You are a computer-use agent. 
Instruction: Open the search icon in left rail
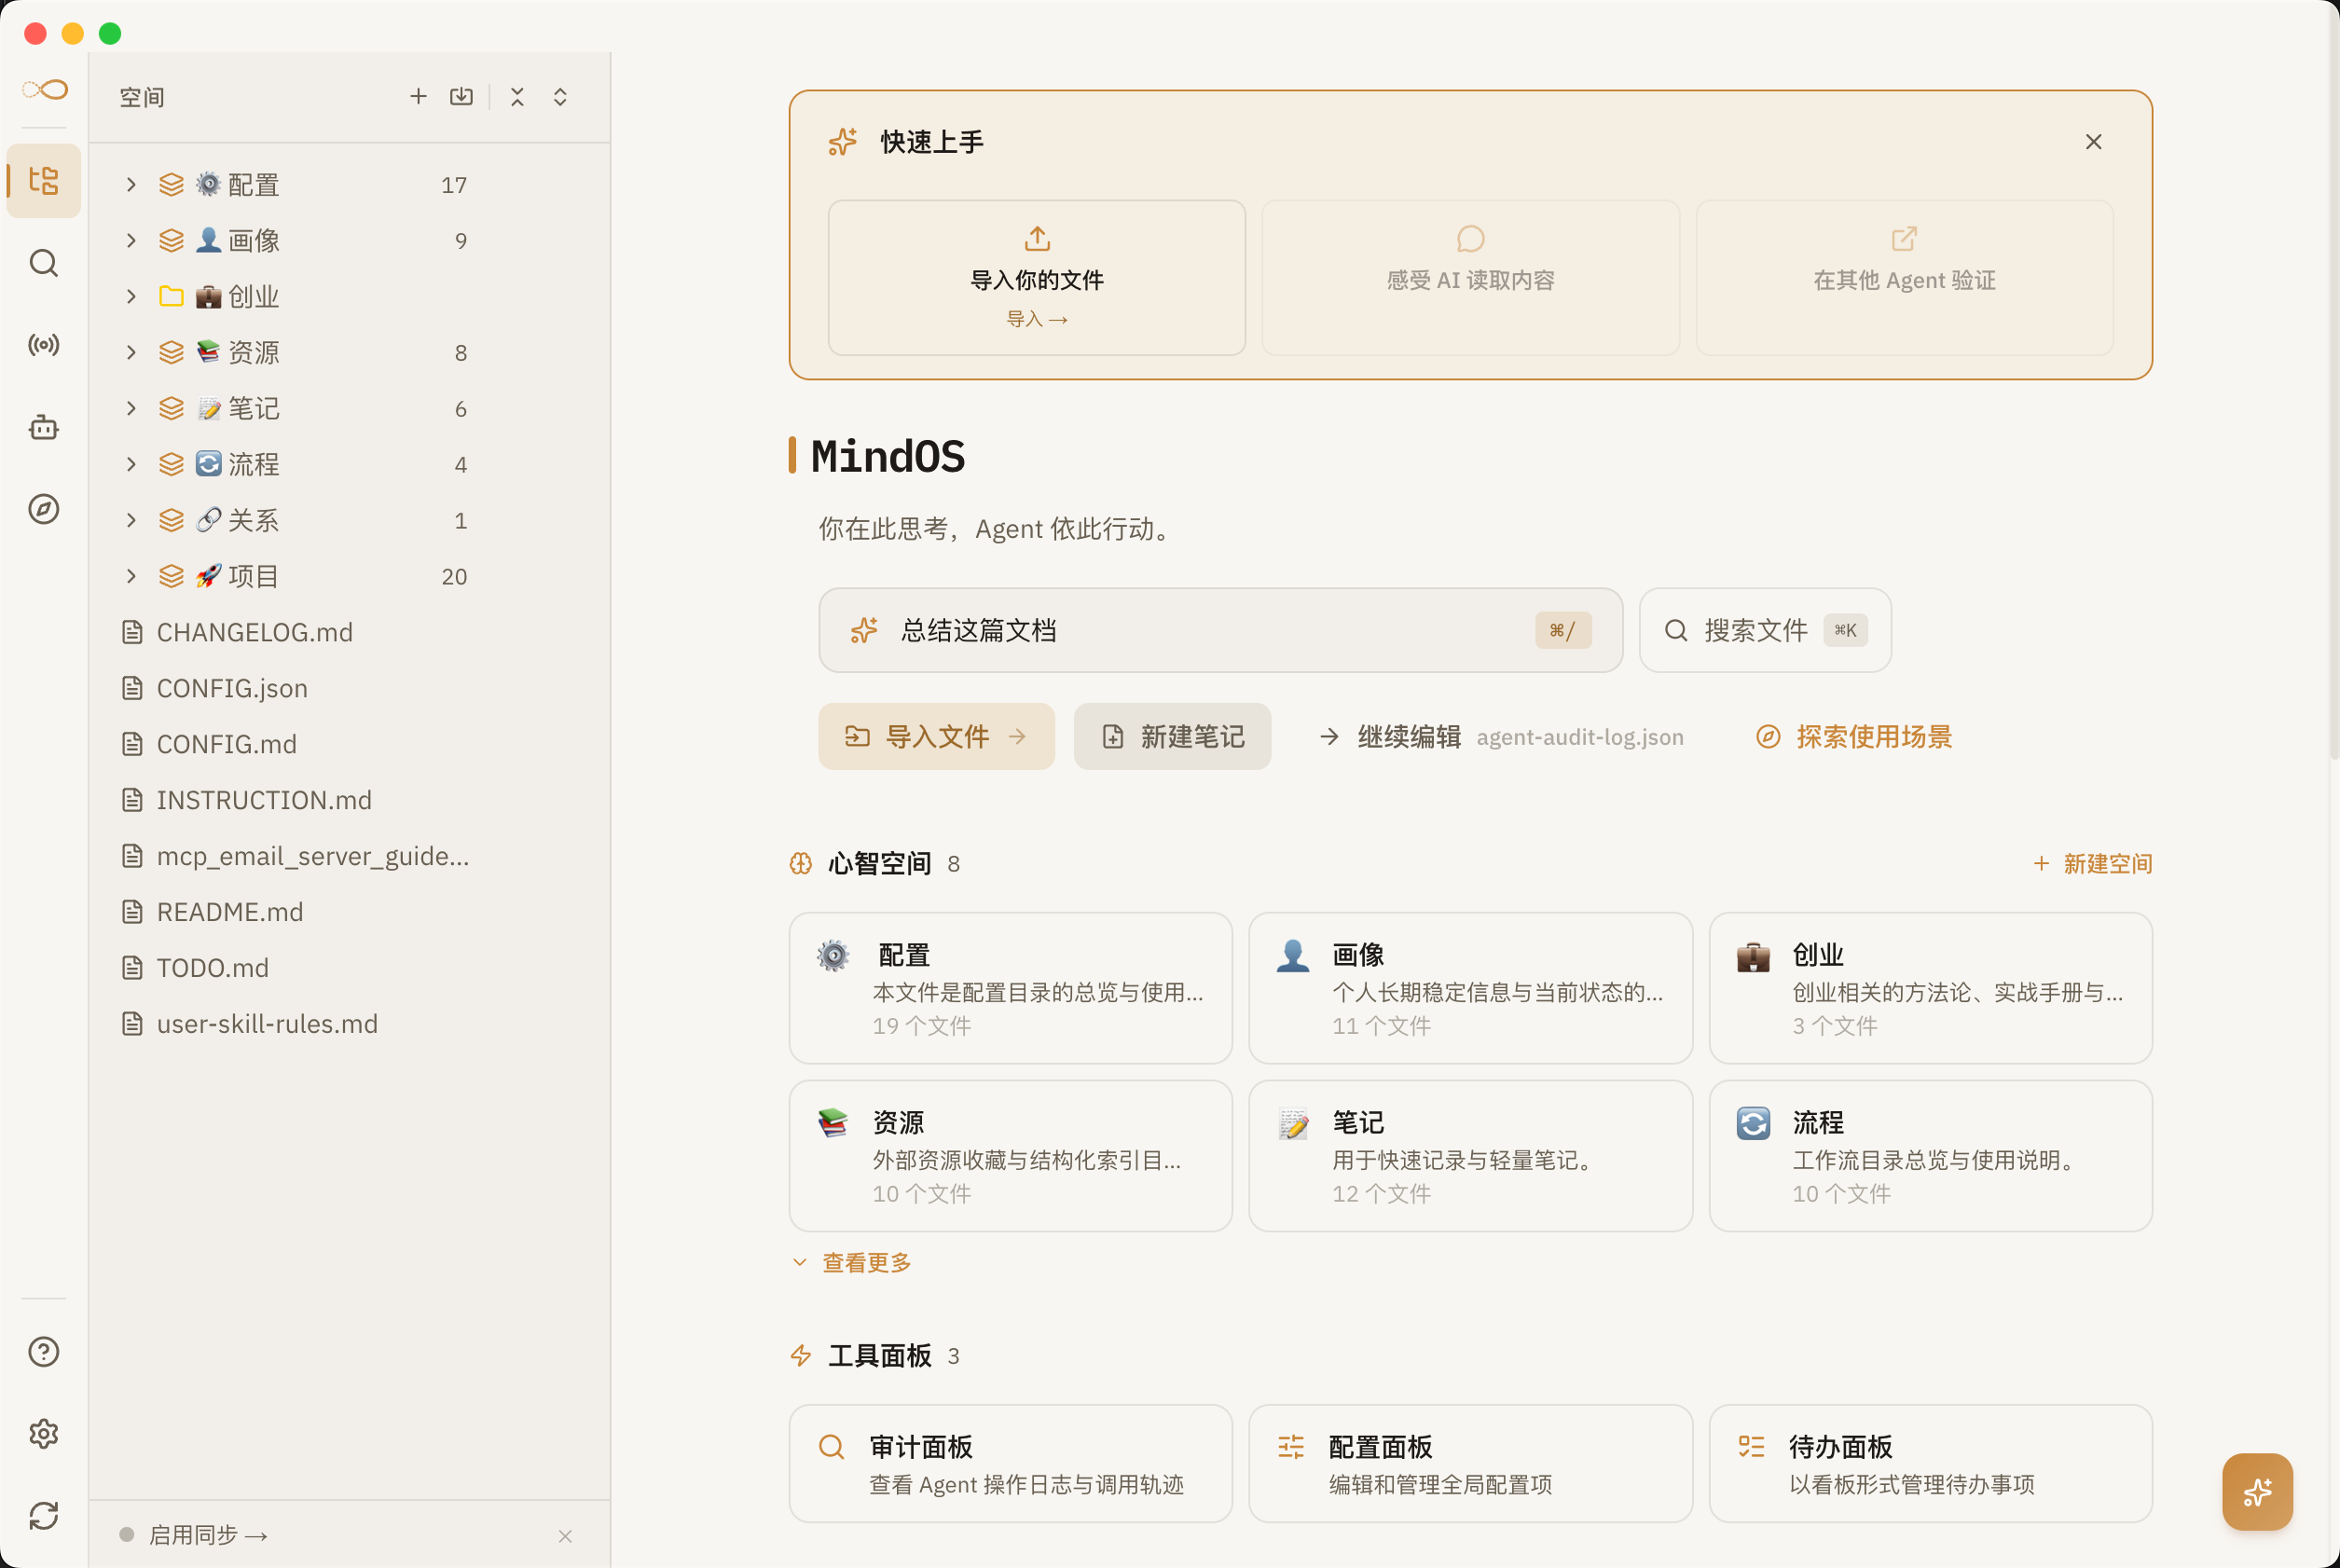click(44, 263)
